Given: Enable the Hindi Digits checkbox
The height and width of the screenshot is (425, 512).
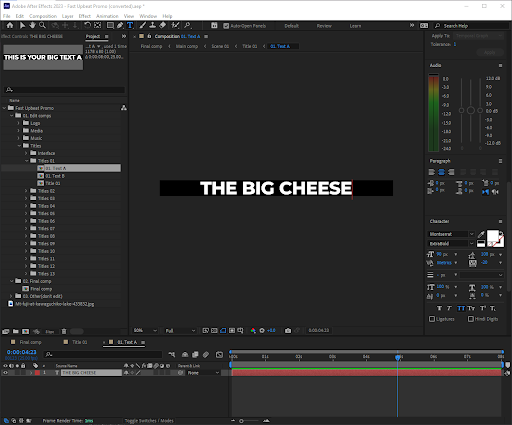Looking at the screenshot, I should (471, 319).
